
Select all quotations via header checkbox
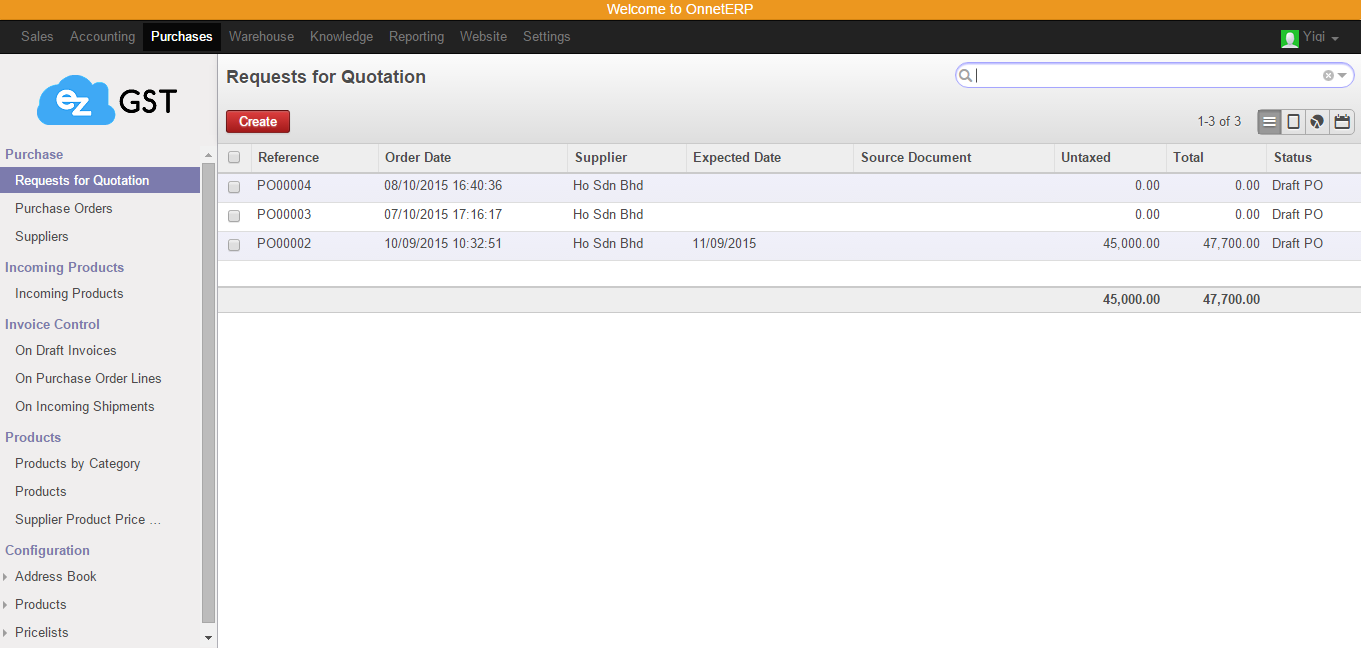pos(234,157)
